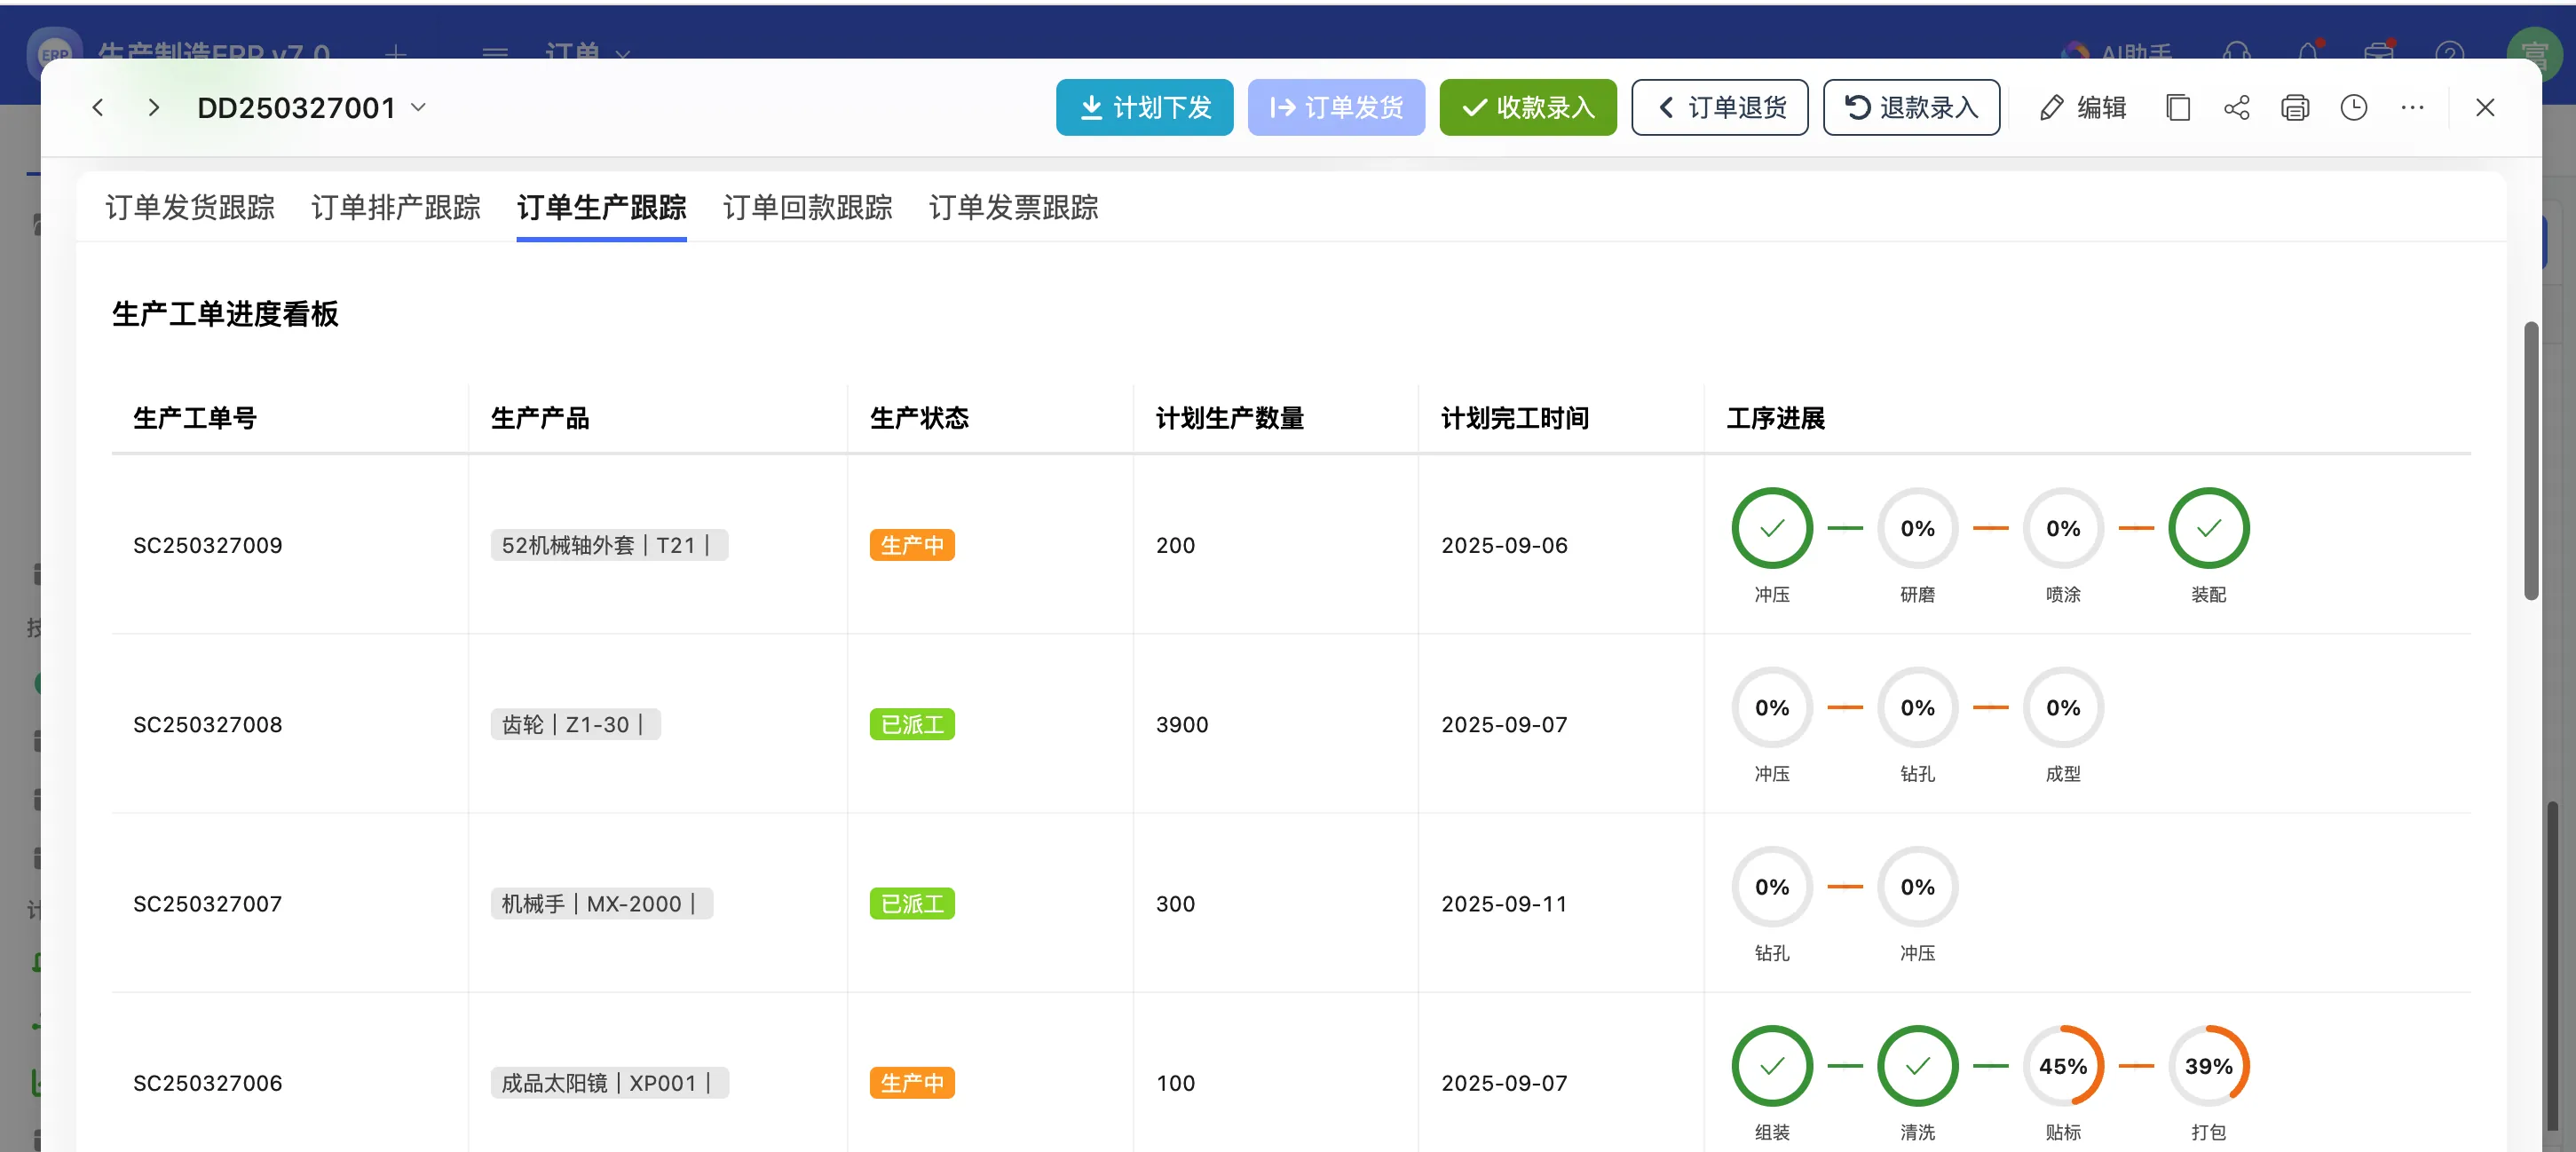The width and height of the screenshot is (2576, 1152).
Task: Click 已派工 status of SC250327008
Action: click(x=912, y=724)
